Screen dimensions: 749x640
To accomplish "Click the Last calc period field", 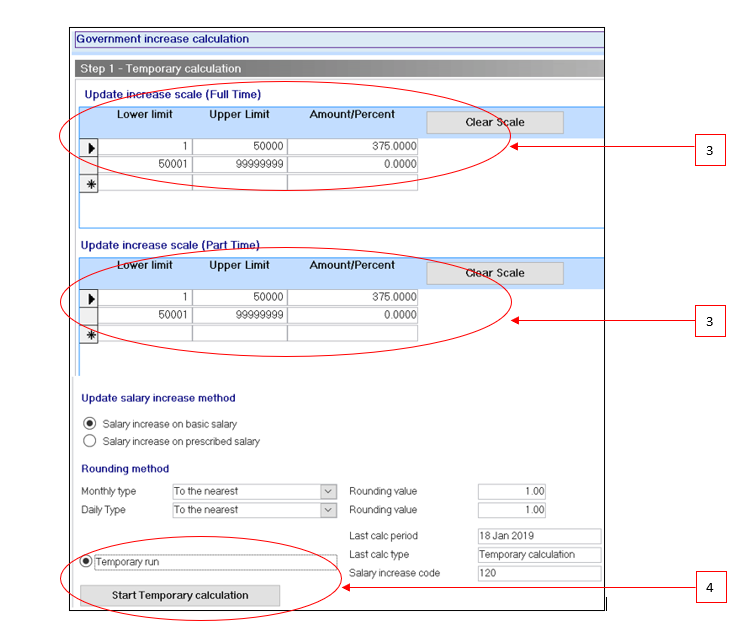I will click(539, 536).
